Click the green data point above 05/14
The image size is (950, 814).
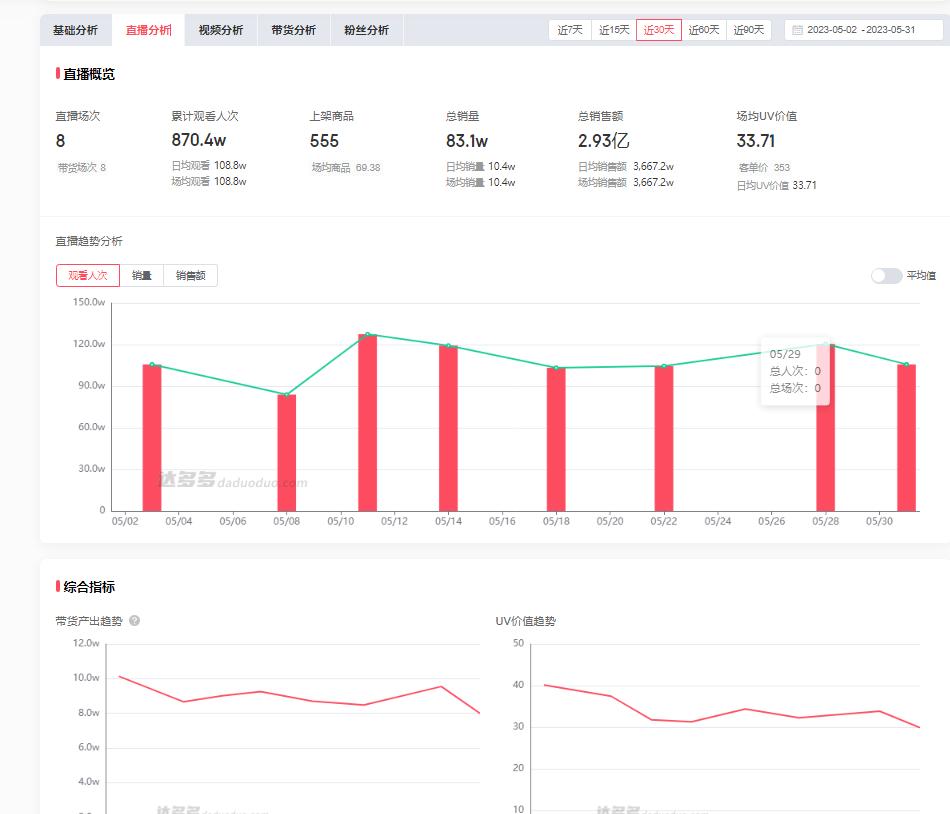click(448, 346)
